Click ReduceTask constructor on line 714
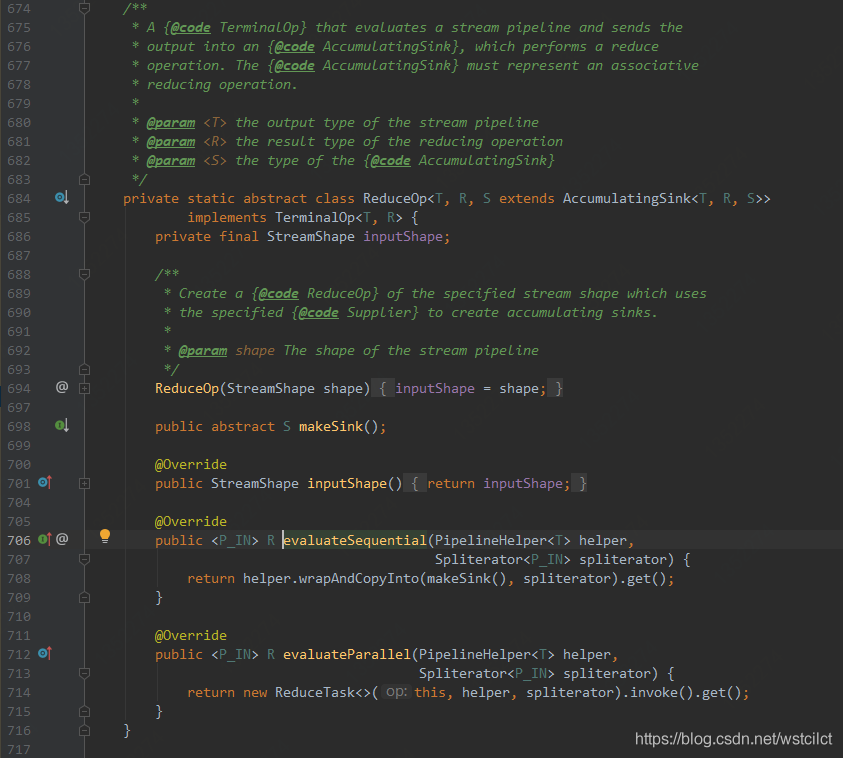This screenshot has width=843, height=758. point(315,693)
